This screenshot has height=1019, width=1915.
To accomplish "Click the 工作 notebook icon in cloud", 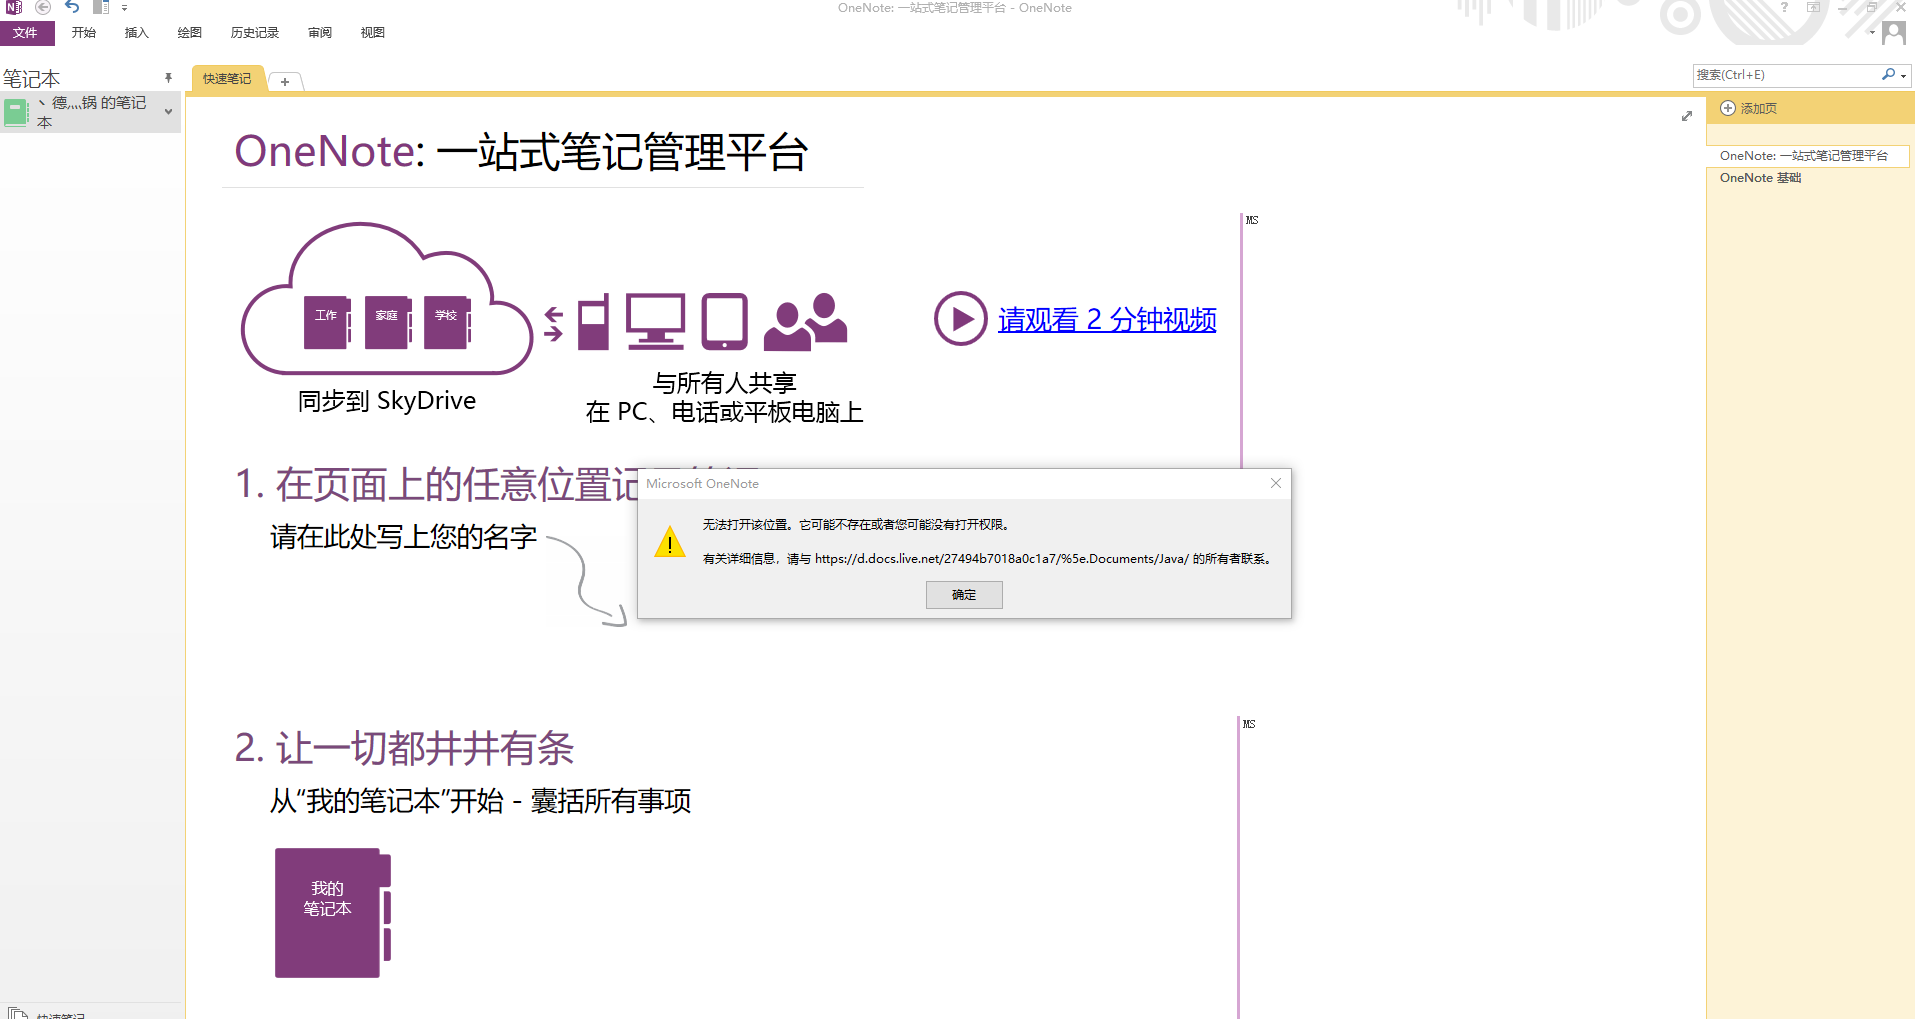I will click(x=327, y=322).
